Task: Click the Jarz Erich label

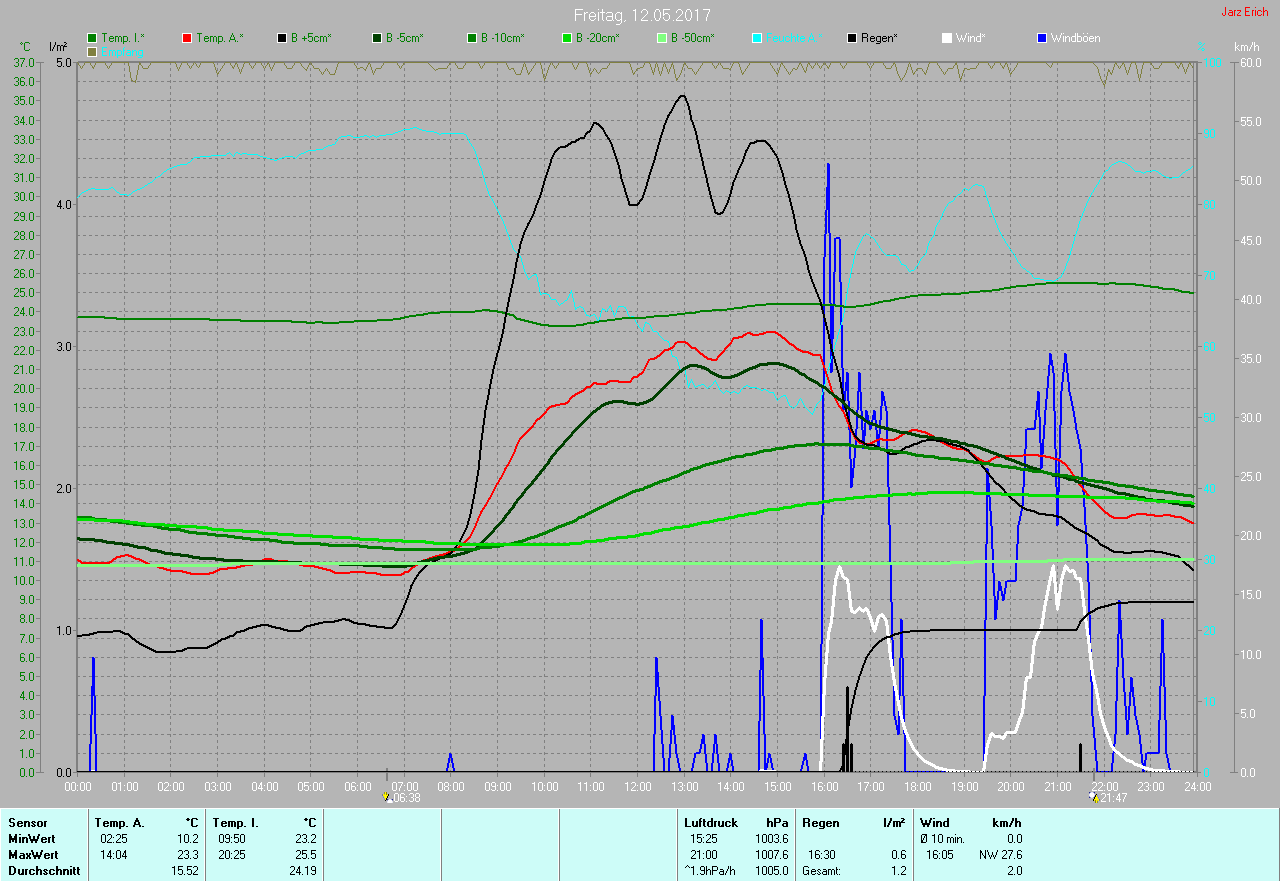Action: [x=1245, y=12]
